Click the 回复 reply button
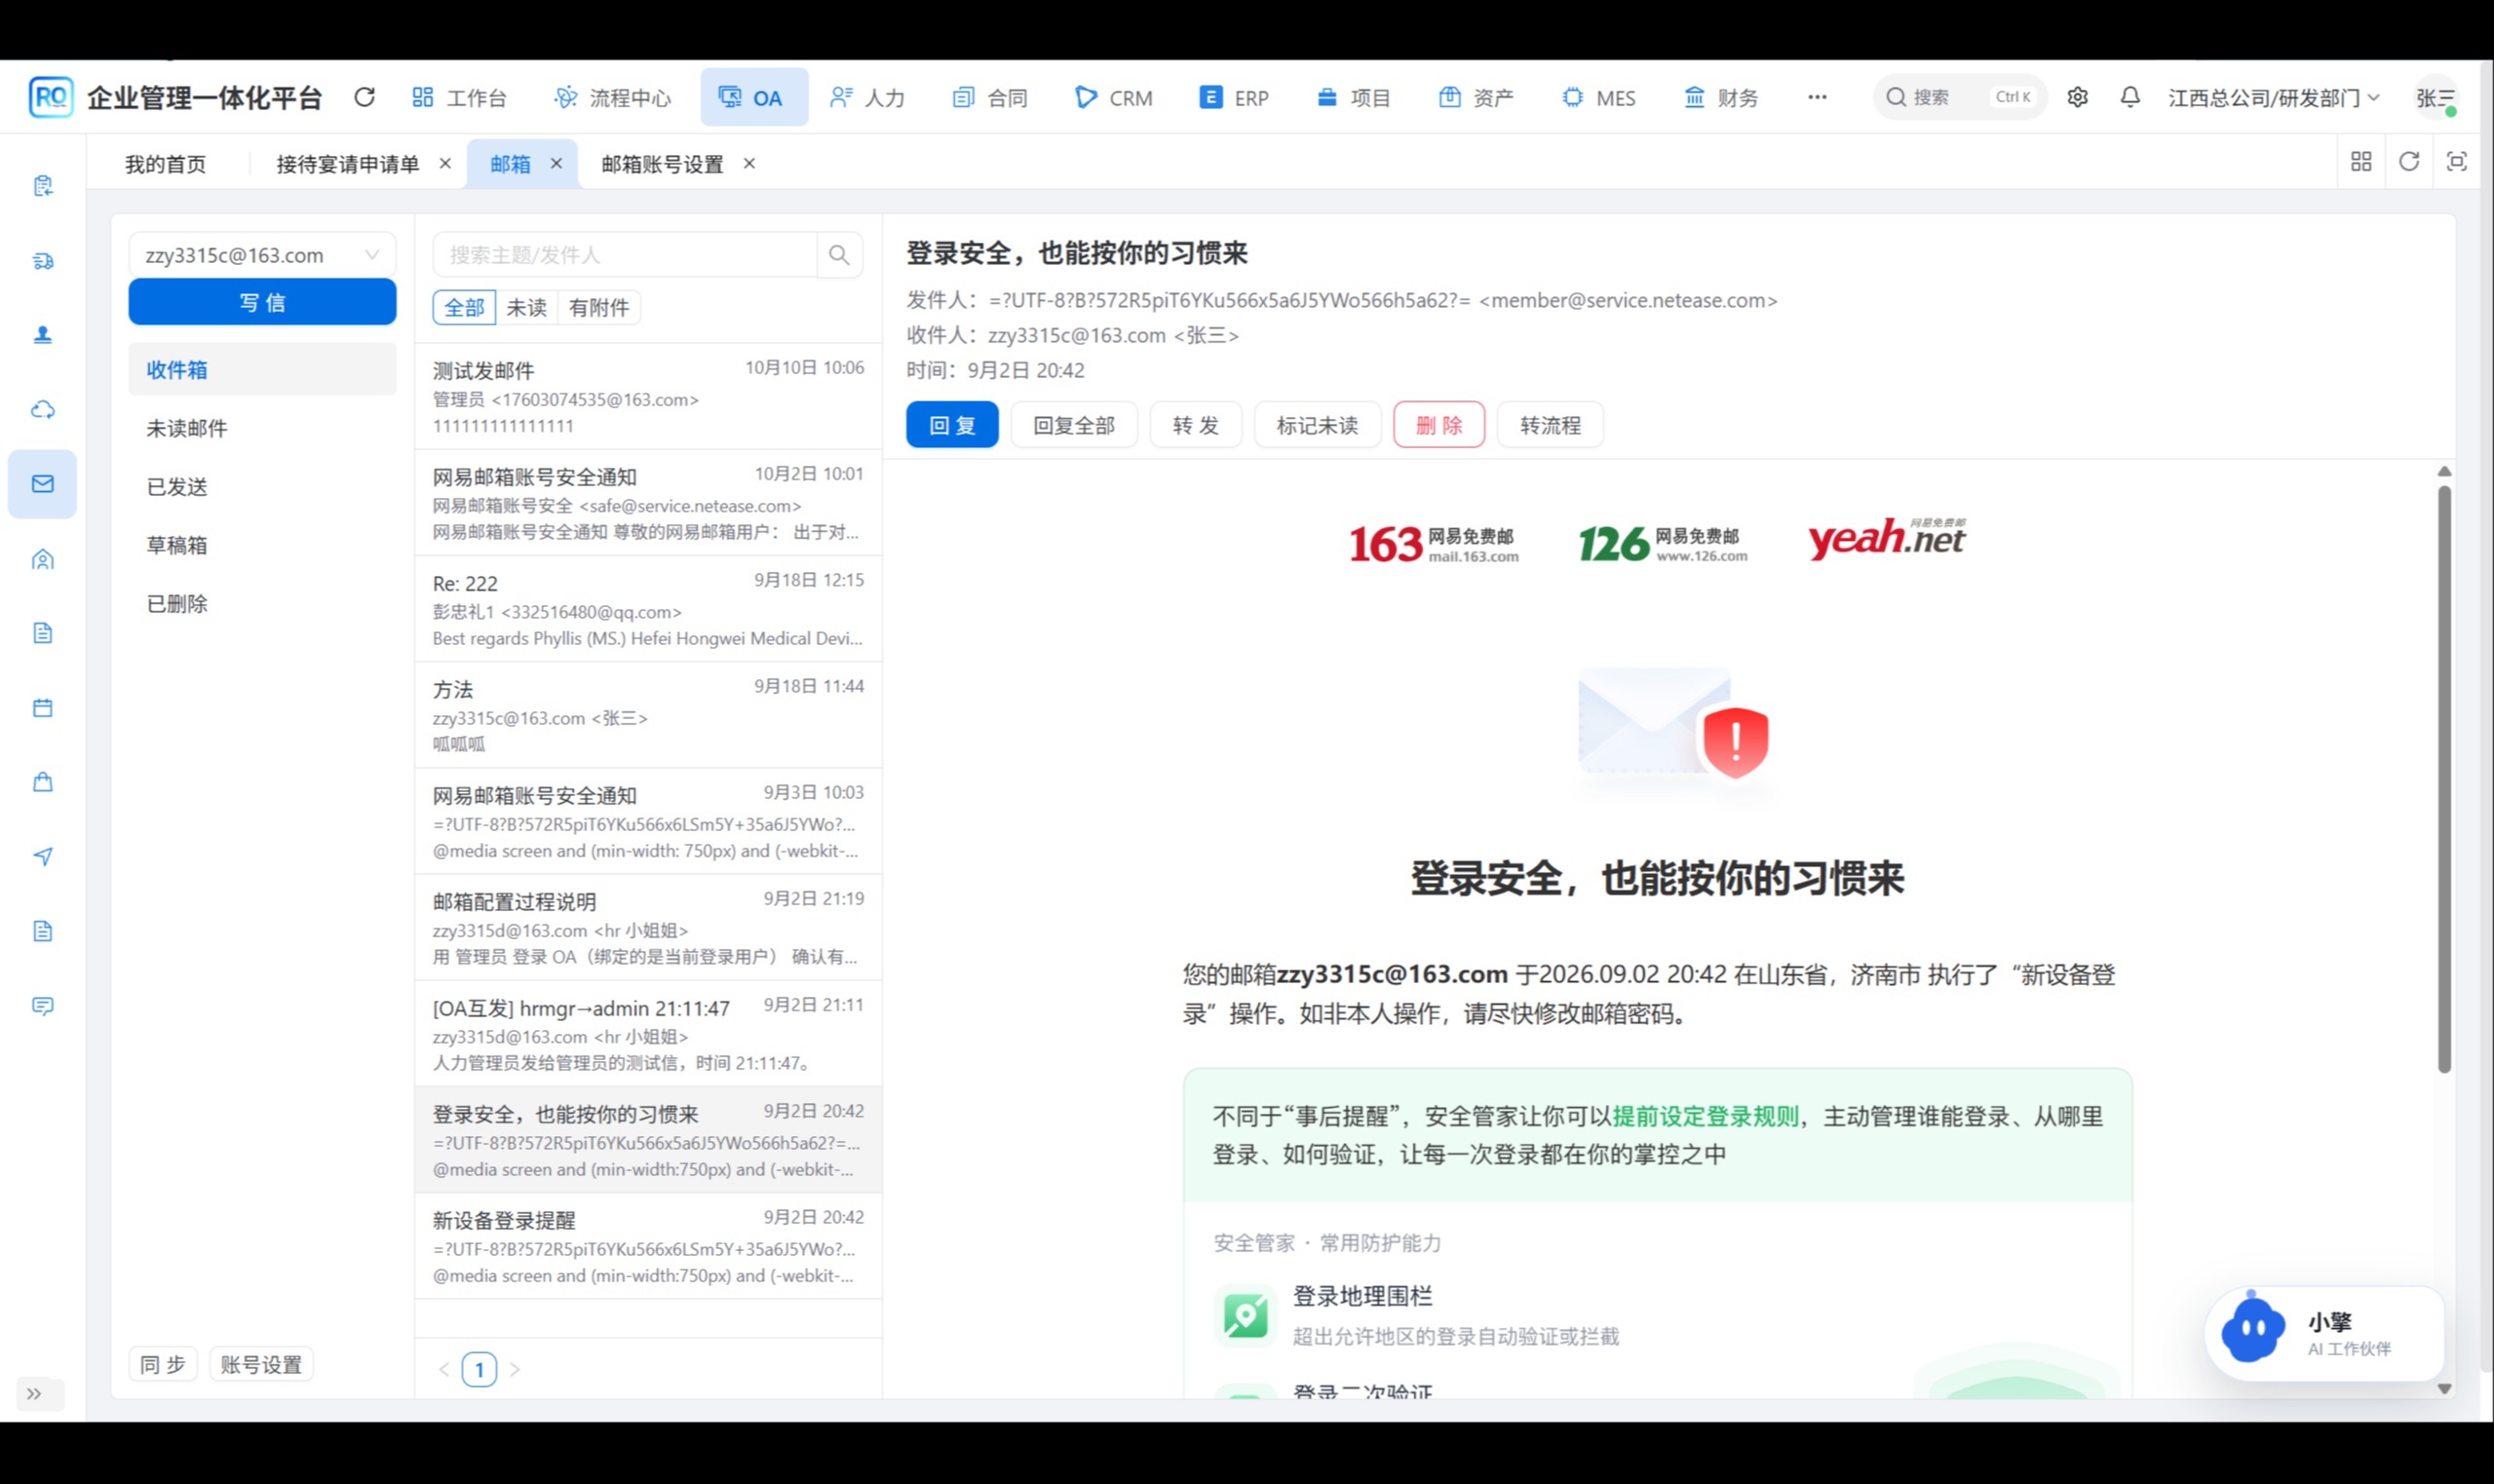The image size is (2494, 1484). 952,425
